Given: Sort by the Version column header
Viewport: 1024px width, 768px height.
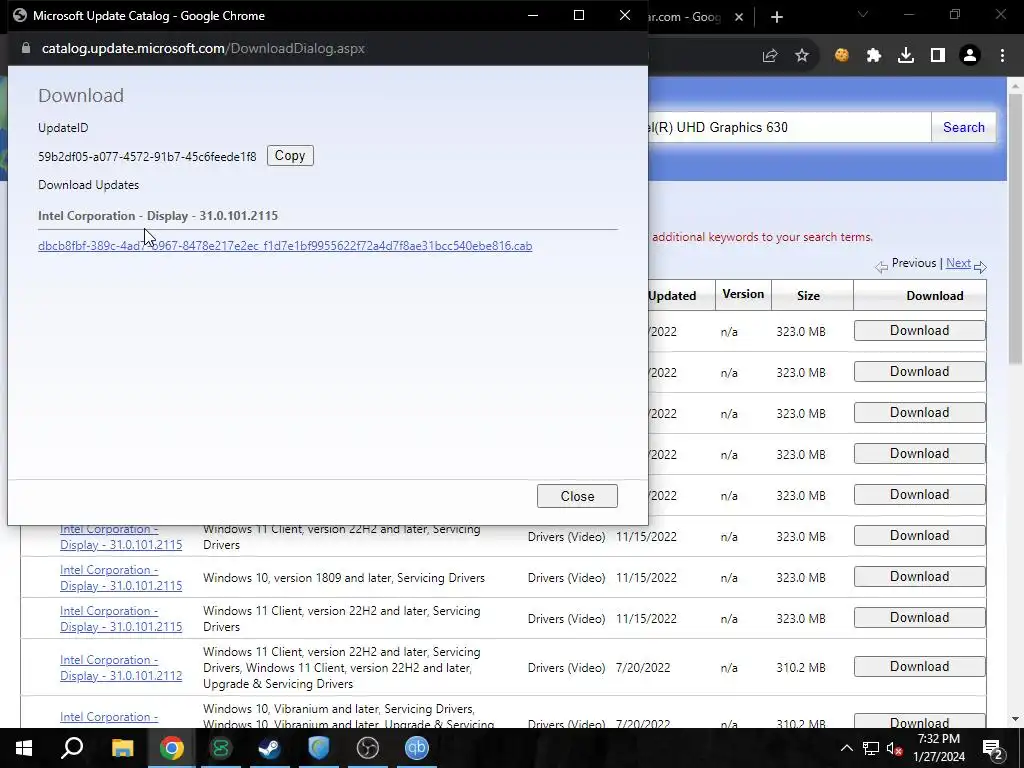Looking at the screenshot, I should (743, 295).
